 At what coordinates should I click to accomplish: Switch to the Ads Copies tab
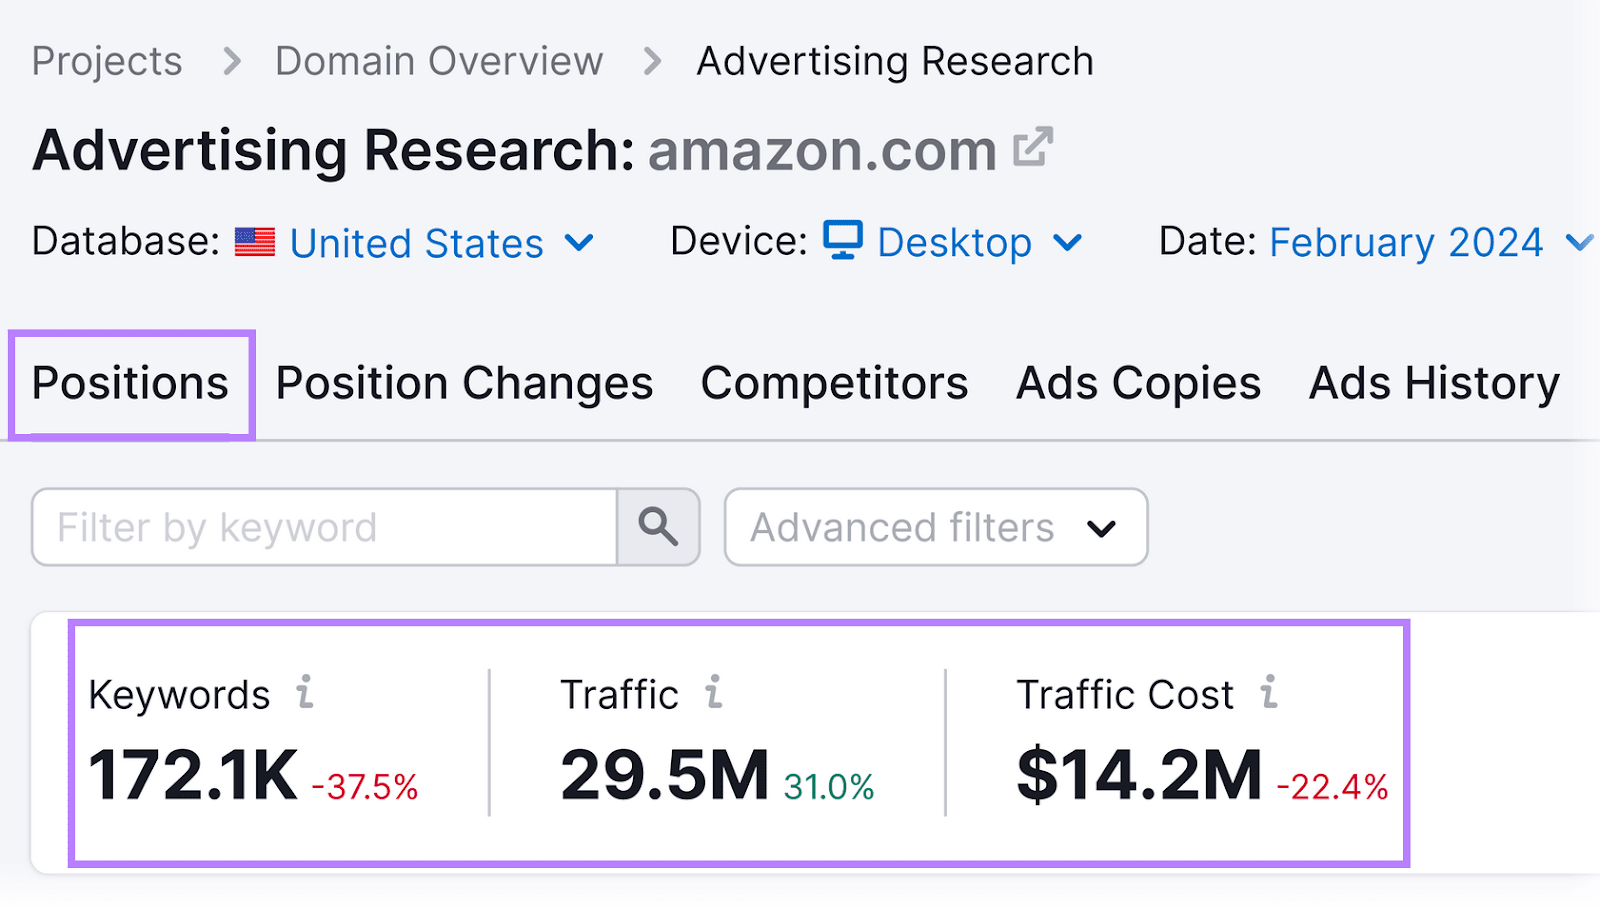[x=1137, y=383]
